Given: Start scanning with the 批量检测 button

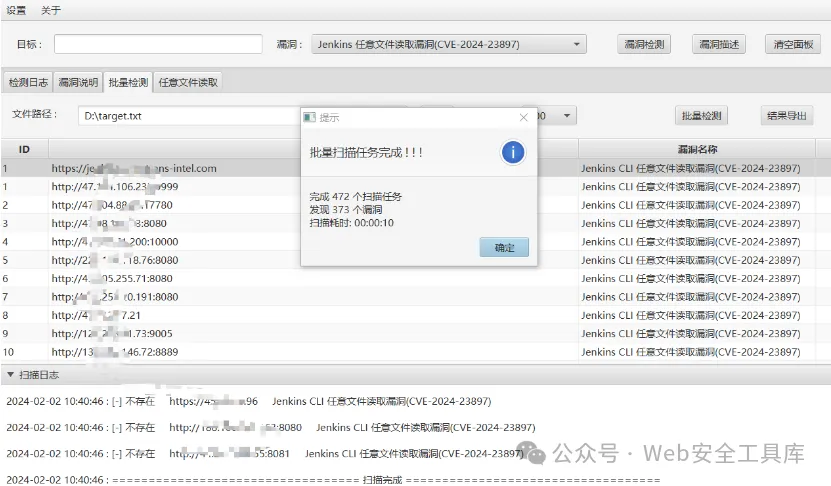Looking at the screenshot, I should (x=701, y=116).
